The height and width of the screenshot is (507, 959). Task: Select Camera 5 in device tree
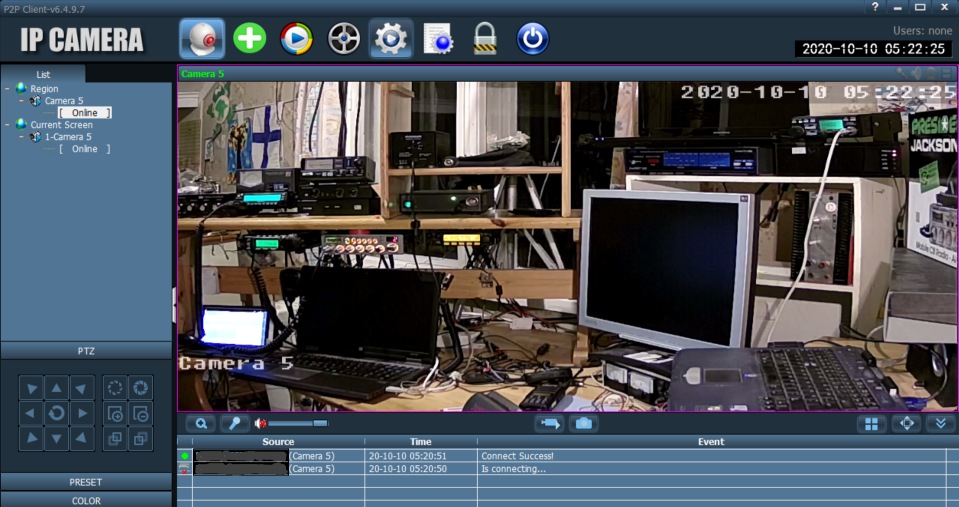[64, 101]
